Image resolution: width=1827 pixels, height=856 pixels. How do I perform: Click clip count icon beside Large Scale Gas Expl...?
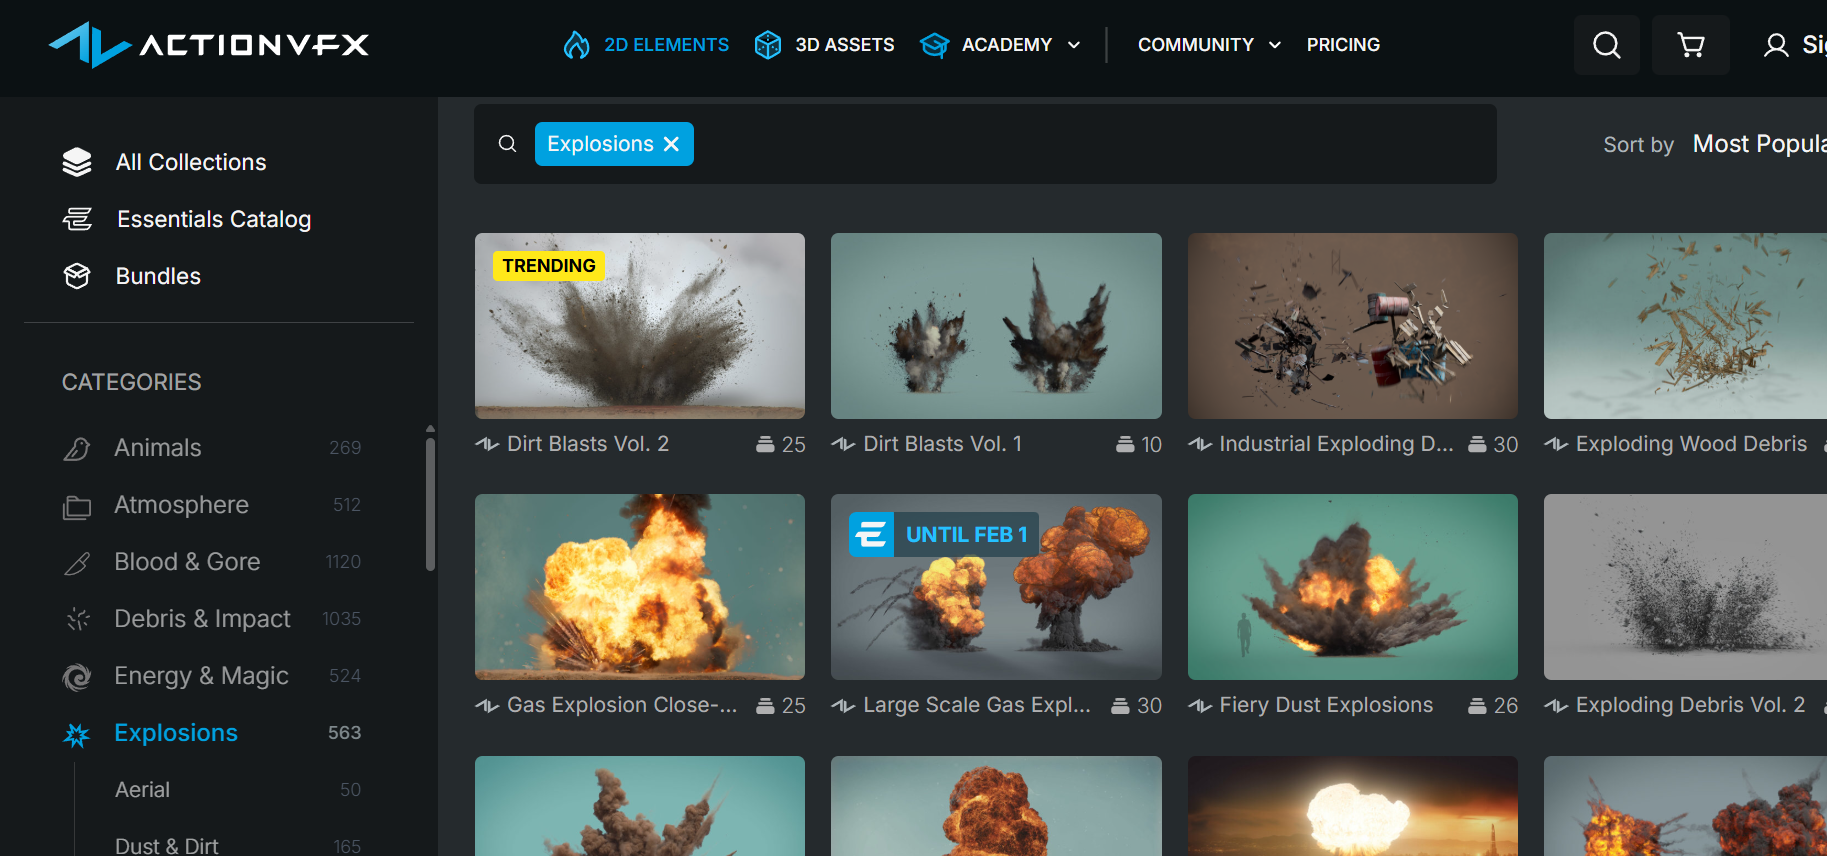pyautogui.click(x=1121, y=706)
